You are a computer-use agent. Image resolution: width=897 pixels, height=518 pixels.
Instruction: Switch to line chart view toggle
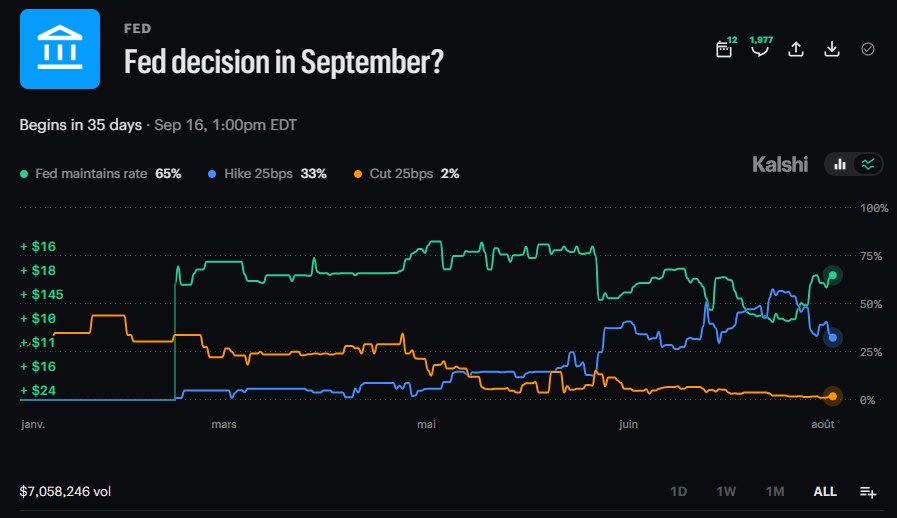[x=868, y=165]
